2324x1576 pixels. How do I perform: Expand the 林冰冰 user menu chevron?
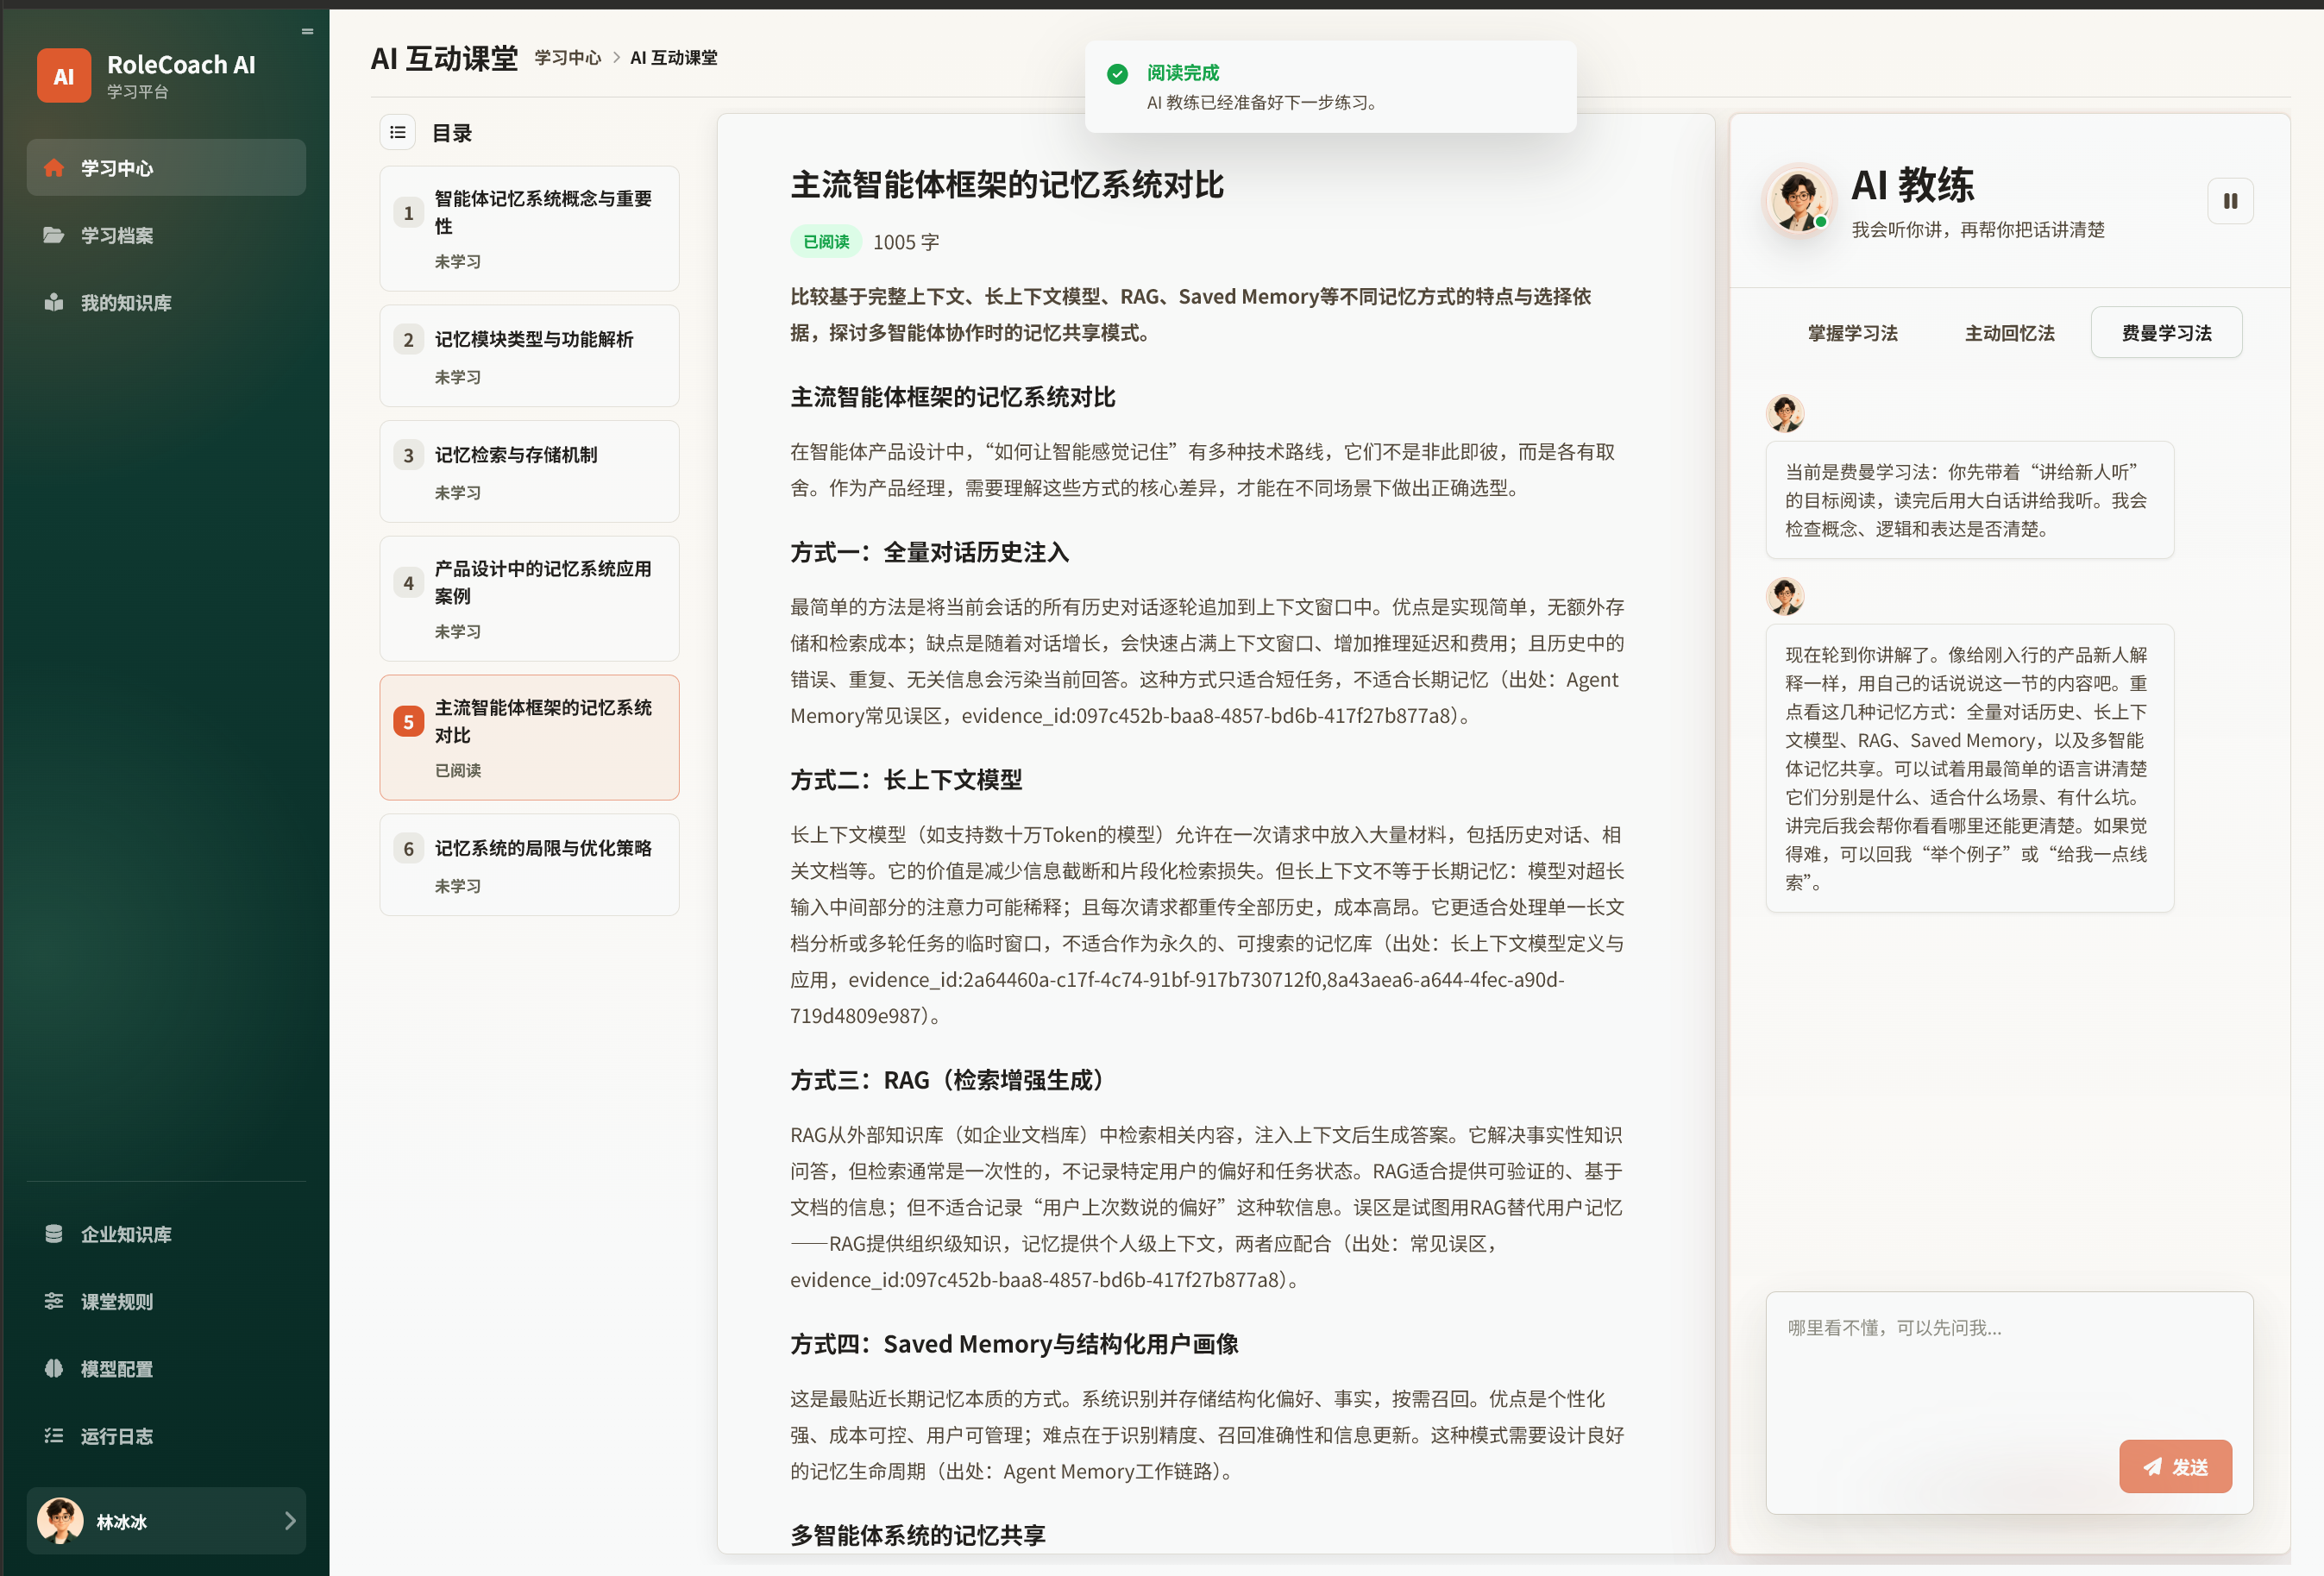click(x=290, y=1520)
